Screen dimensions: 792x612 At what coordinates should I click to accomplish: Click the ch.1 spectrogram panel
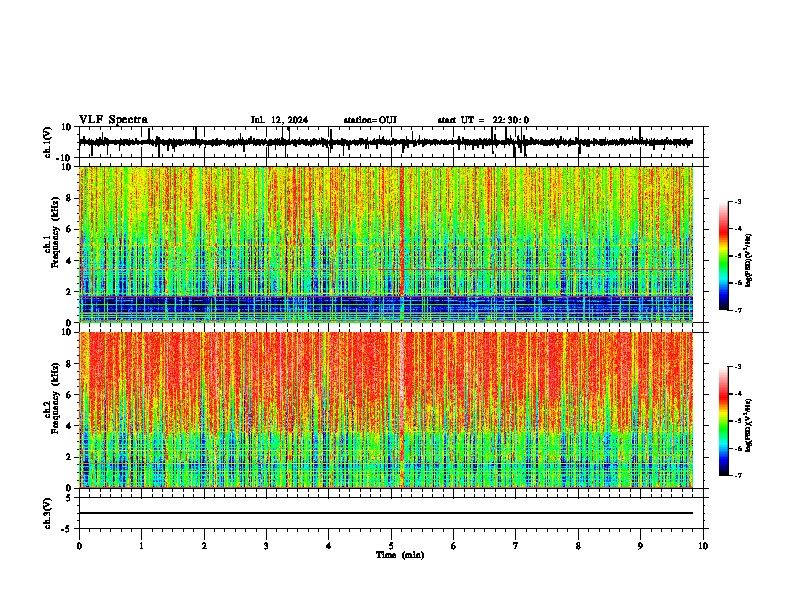(x=386, y=244)
